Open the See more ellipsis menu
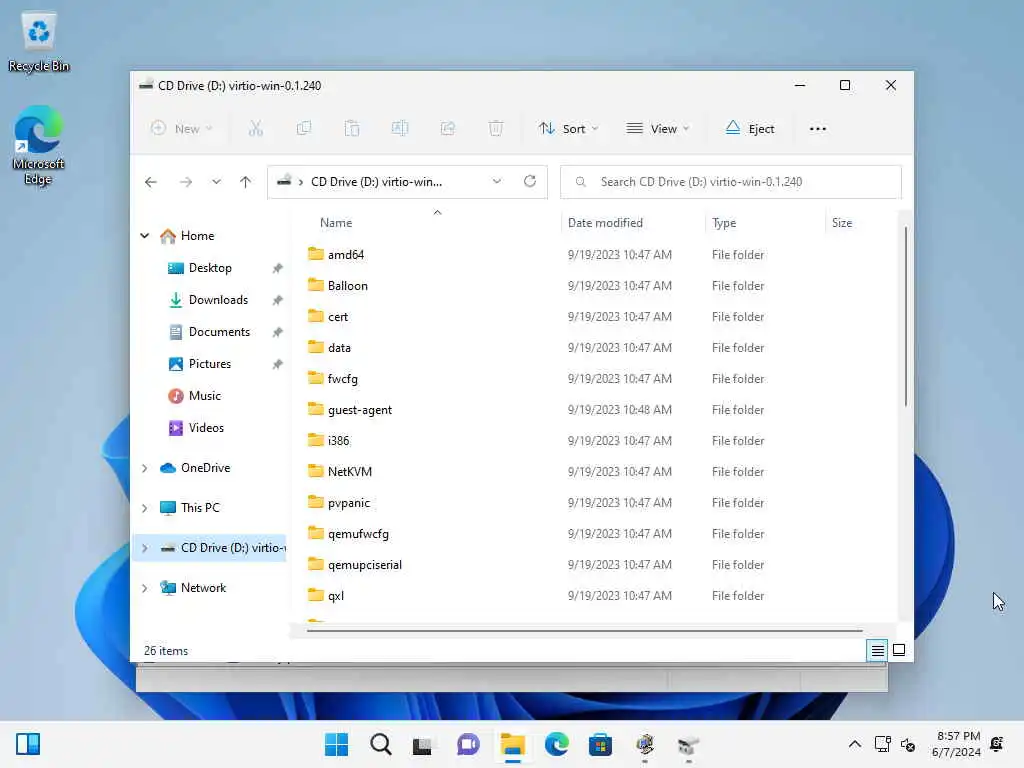The height and width of the screenshot is (768, 1024). (x=818, y=129)
